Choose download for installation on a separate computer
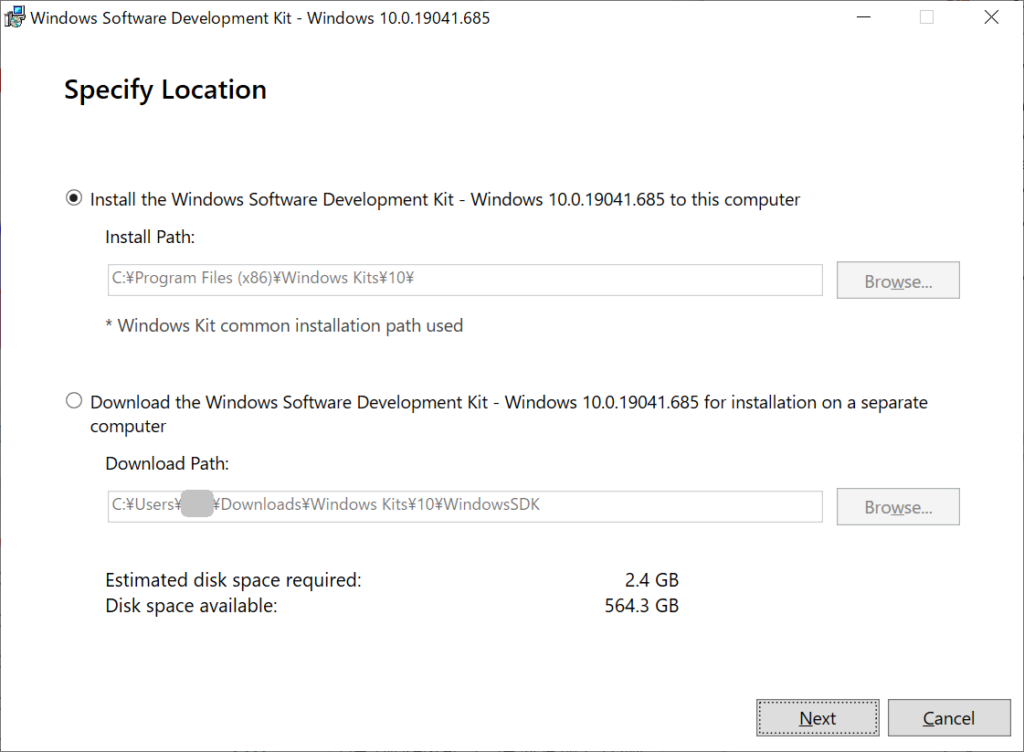Screen dimensions: 1024x752 [74, 399]
